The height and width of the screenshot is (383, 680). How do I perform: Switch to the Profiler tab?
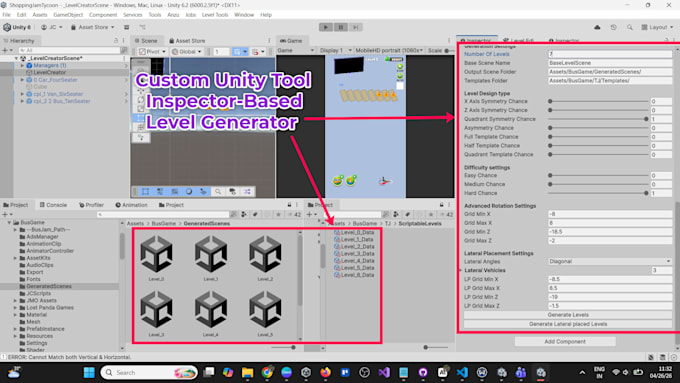(91, 205)
